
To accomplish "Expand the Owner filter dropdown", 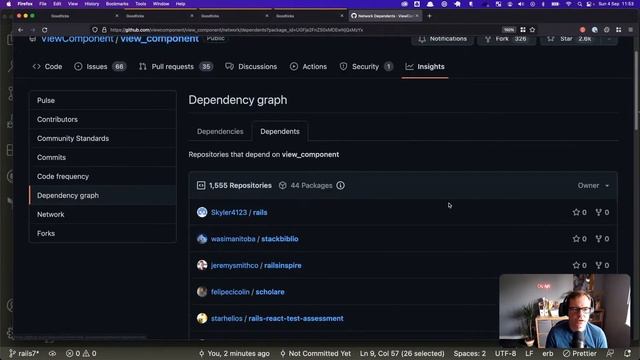I will click(x=593, y=185).
